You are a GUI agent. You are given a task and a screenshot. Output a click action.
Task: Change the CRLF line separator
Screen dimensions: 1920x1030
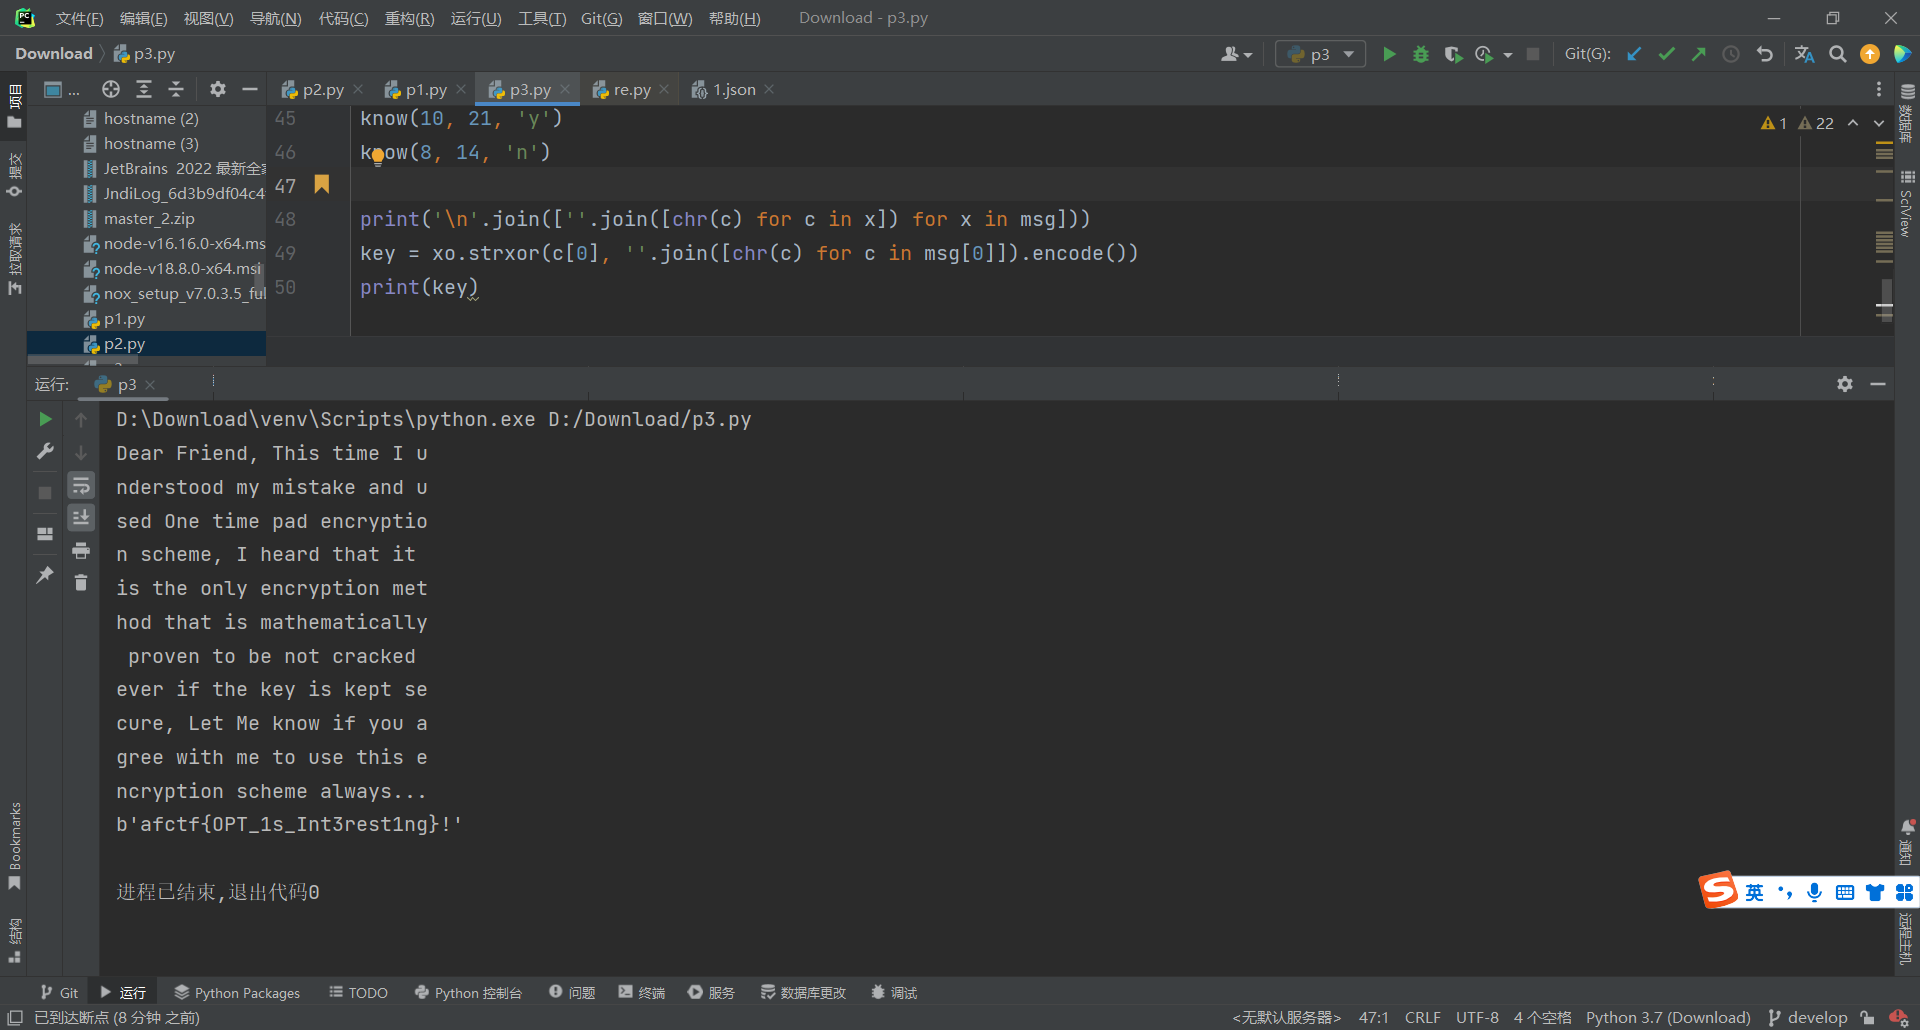(1422, 1017)
